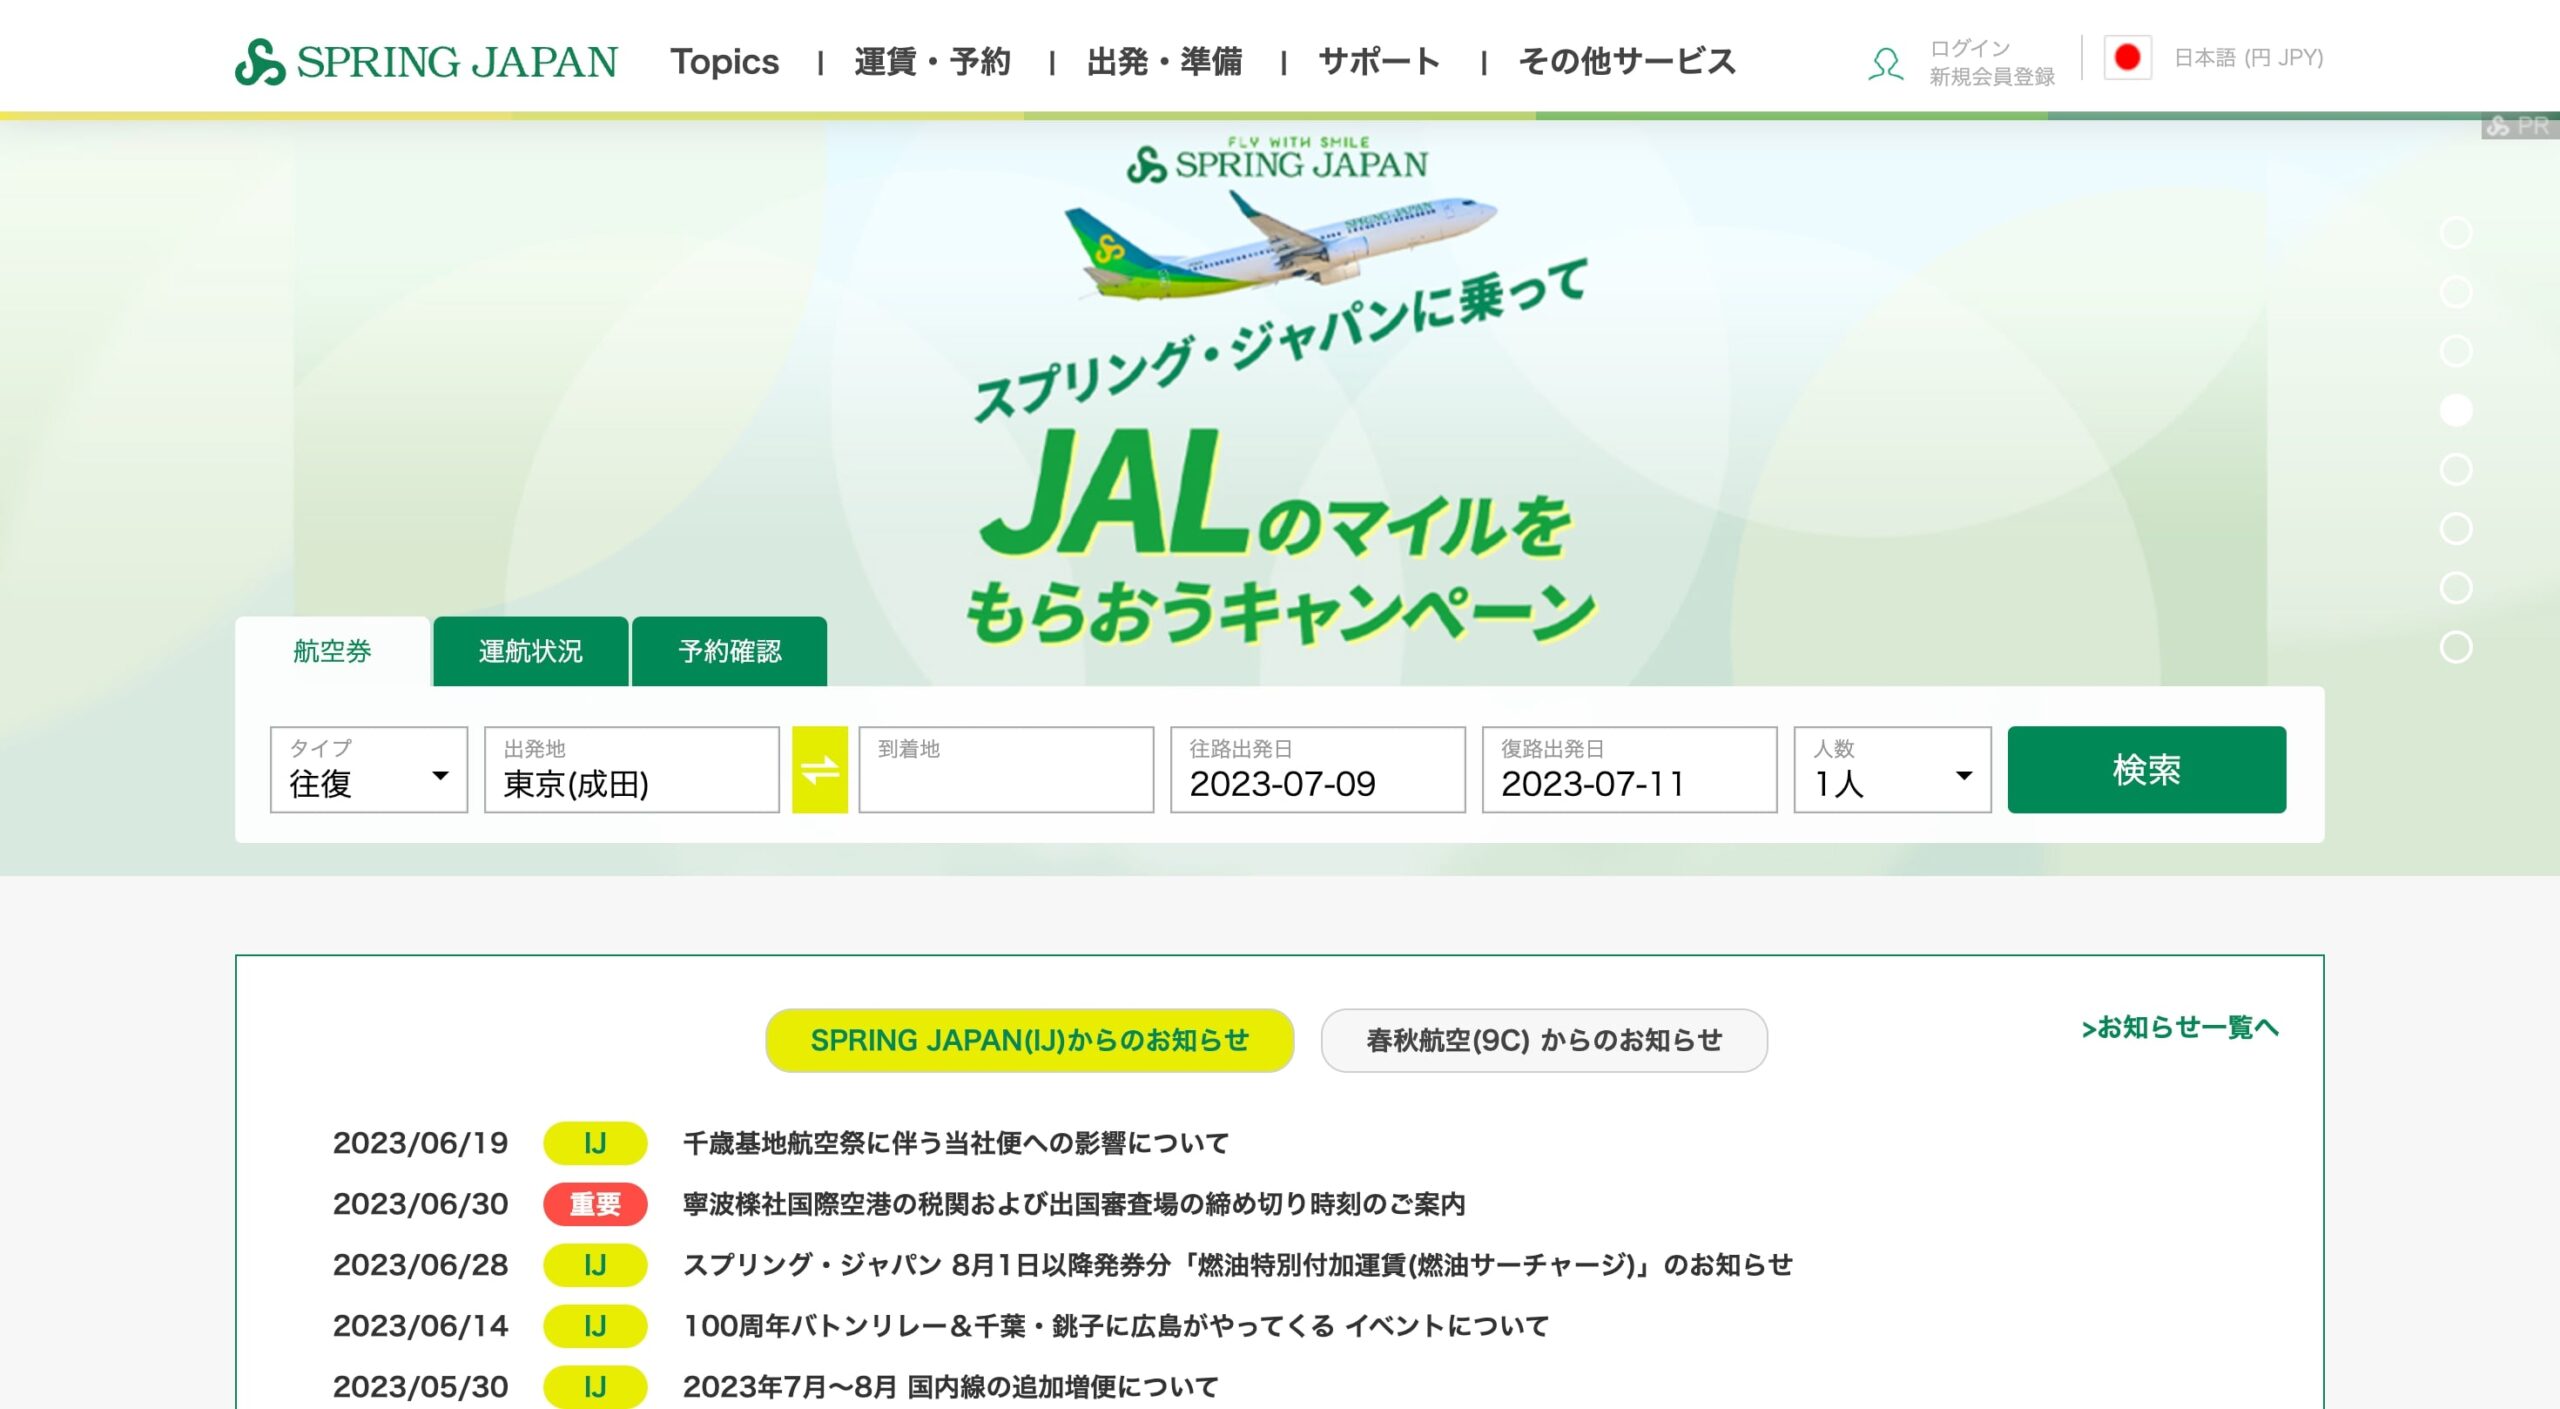Viewport: 2560px width, 1409px height.
Task: Click the Japan flag language icon
Action: point(2127,58)
